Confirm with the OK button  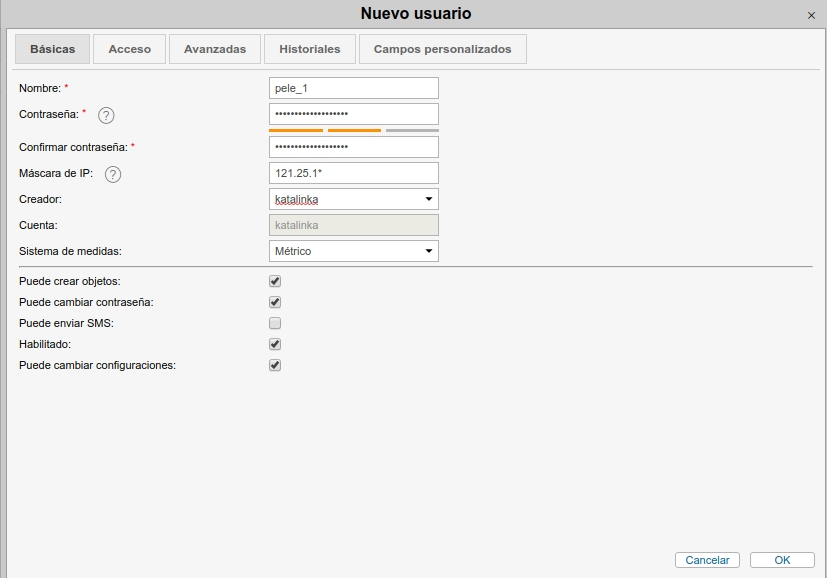(782, 560)
